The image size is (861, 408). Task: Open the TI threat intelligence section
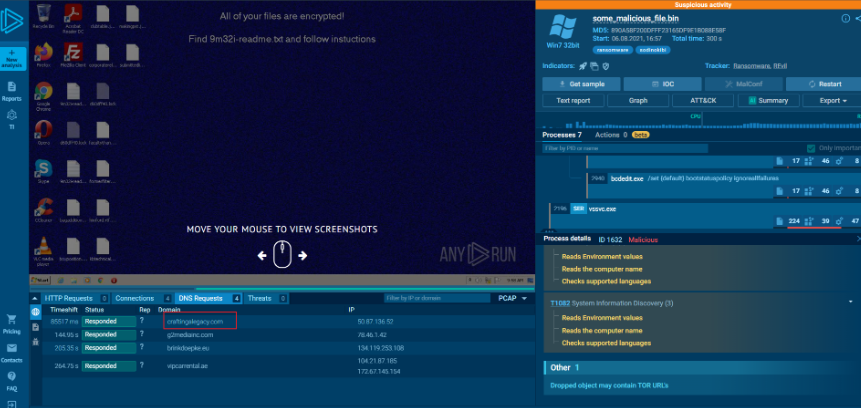[x=12, y=119]
